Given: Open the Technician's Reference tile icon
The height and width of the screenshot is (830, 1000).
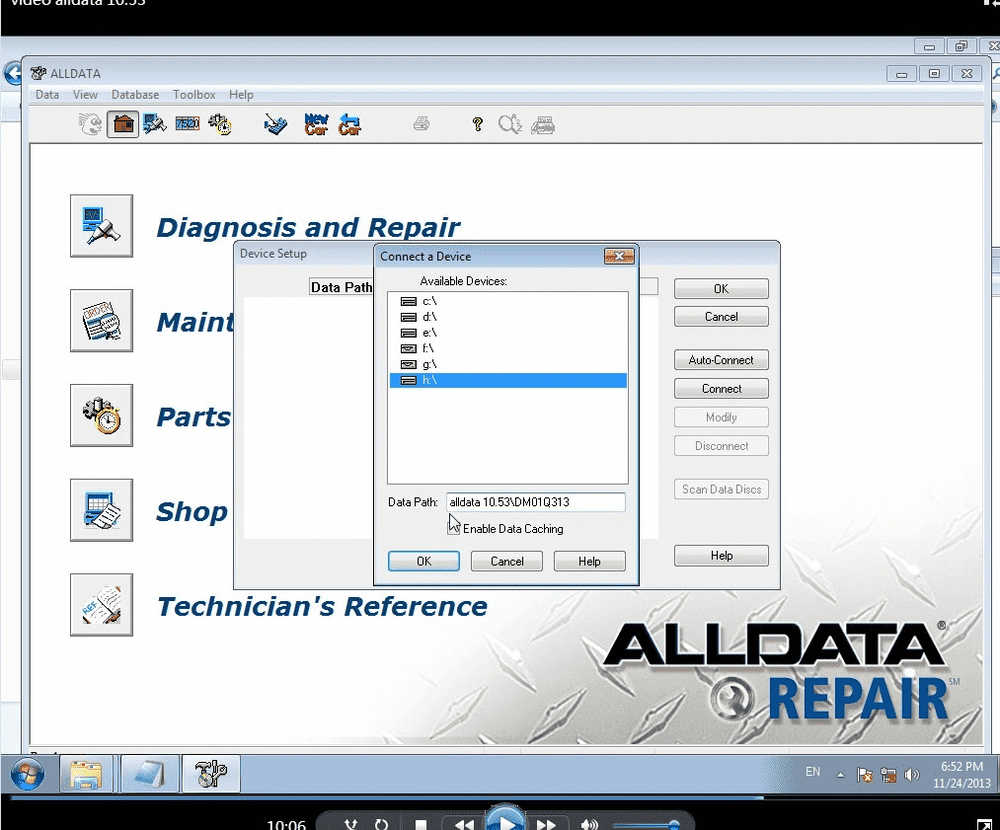Looking at the screenshot, I should click(101, 605).
